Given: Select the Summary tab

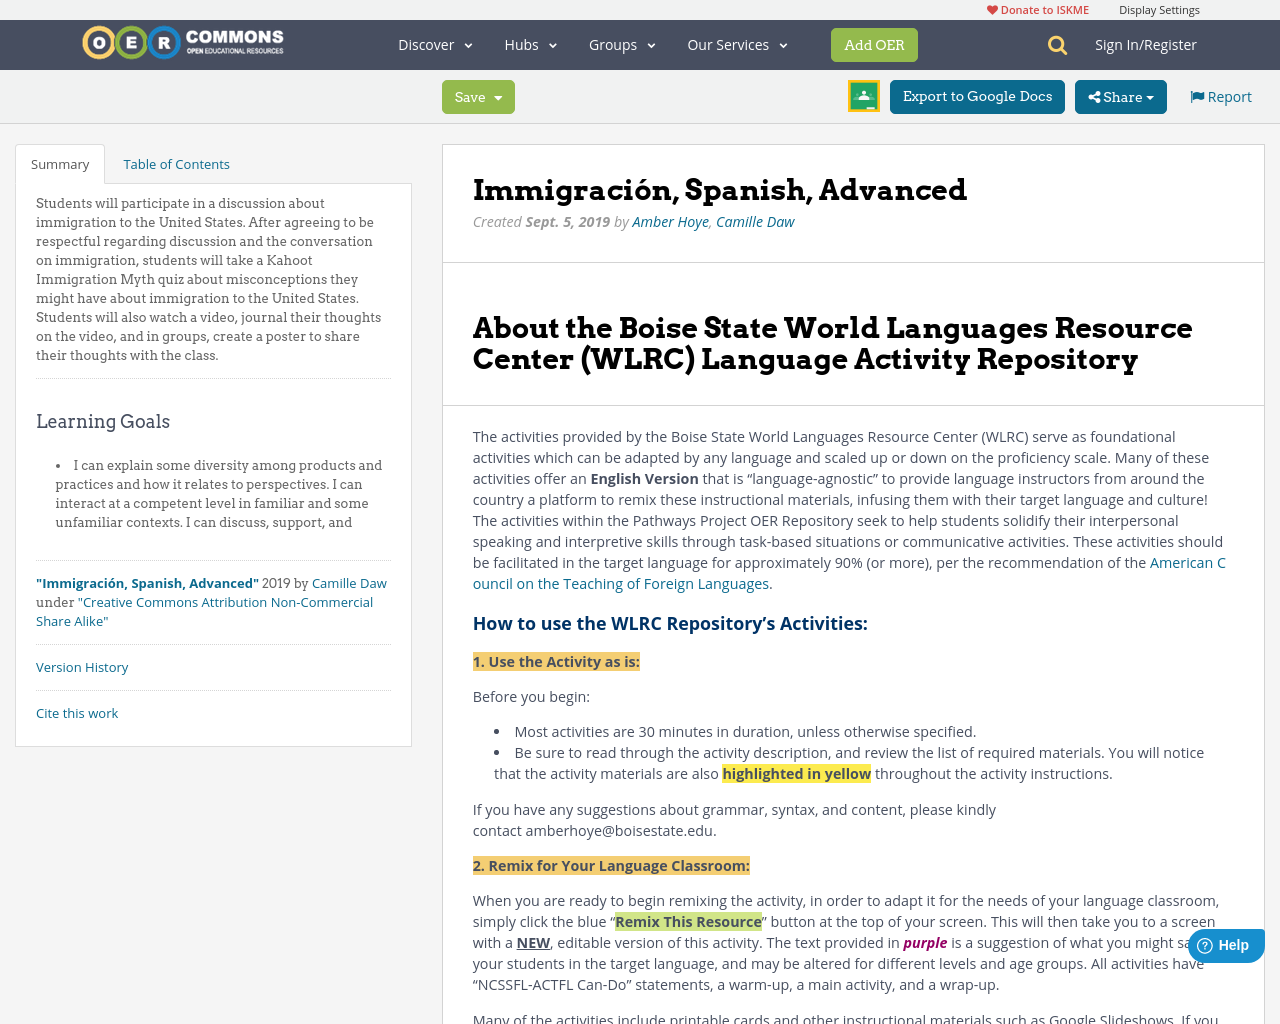Looking at the screenshot, I should (x=60, y=162).
